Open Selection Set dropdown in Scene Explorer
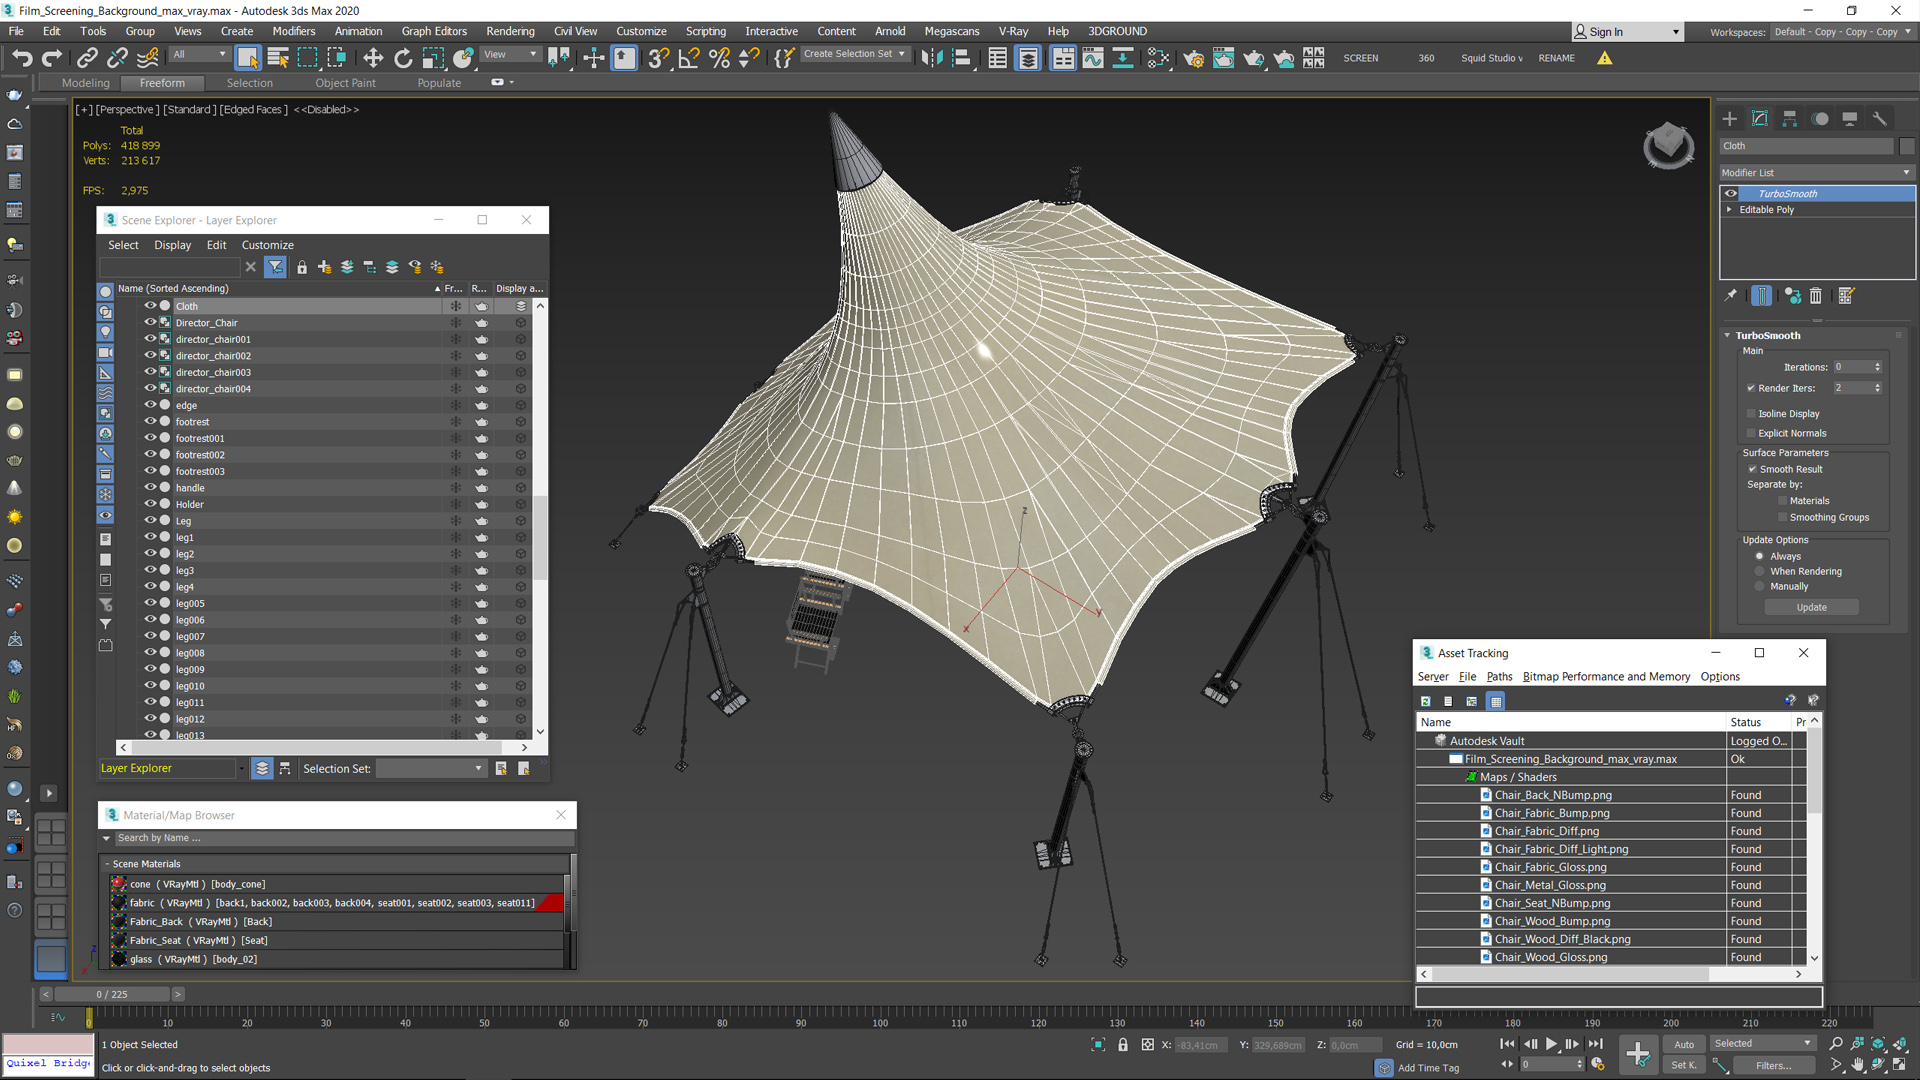Viewport: 1920px width, 1080px height. click(430, 769)
